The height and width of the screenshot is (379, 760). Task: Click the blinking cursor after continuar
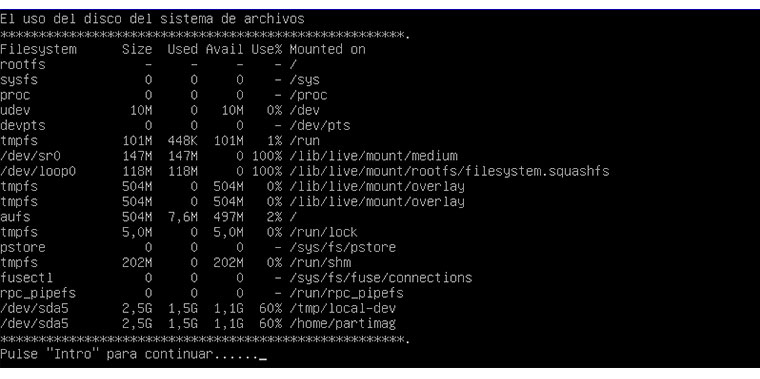[263, 360]
